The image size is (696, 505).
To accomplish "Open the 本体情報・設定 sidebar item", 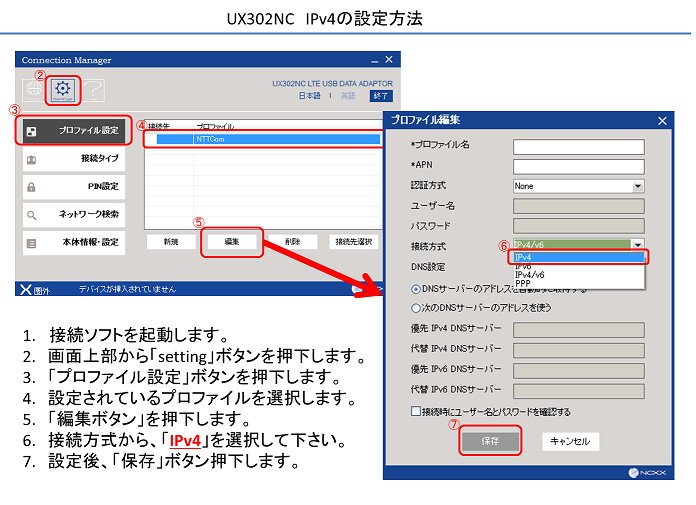I will [x=74, y=243].
